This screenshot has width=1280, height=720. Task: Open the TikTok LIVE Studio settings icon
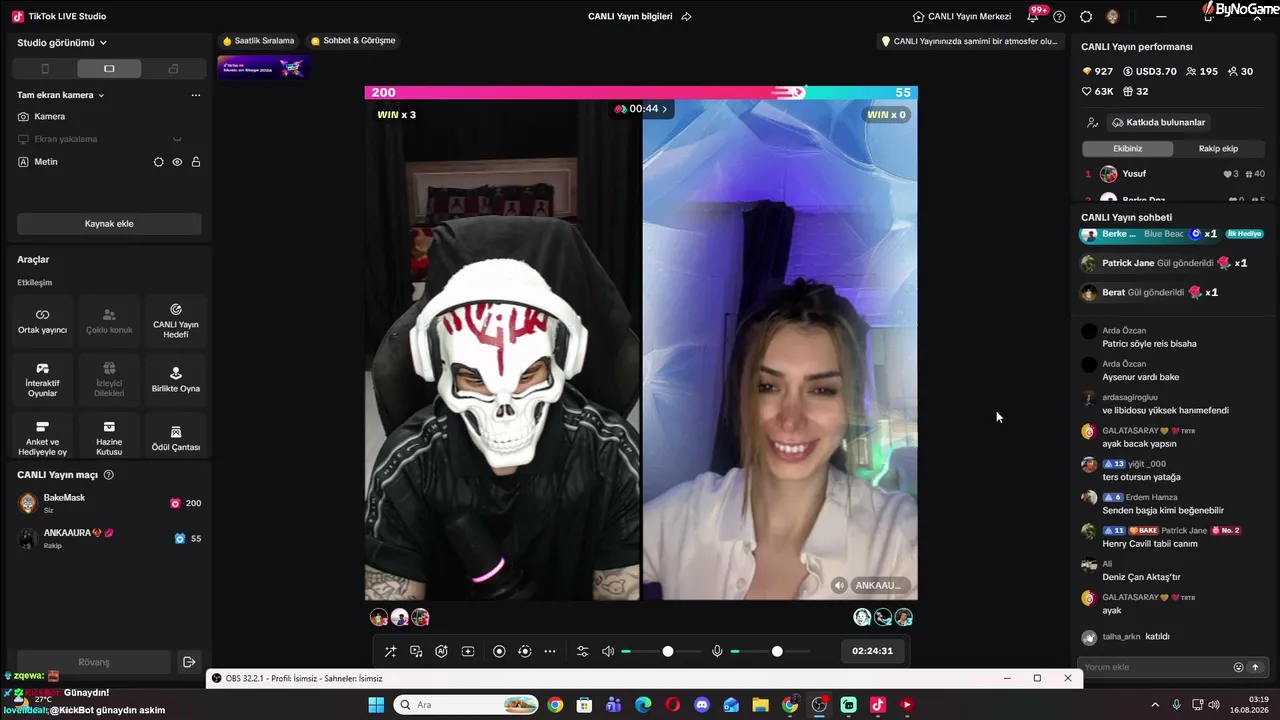(x=1086, y=17)
